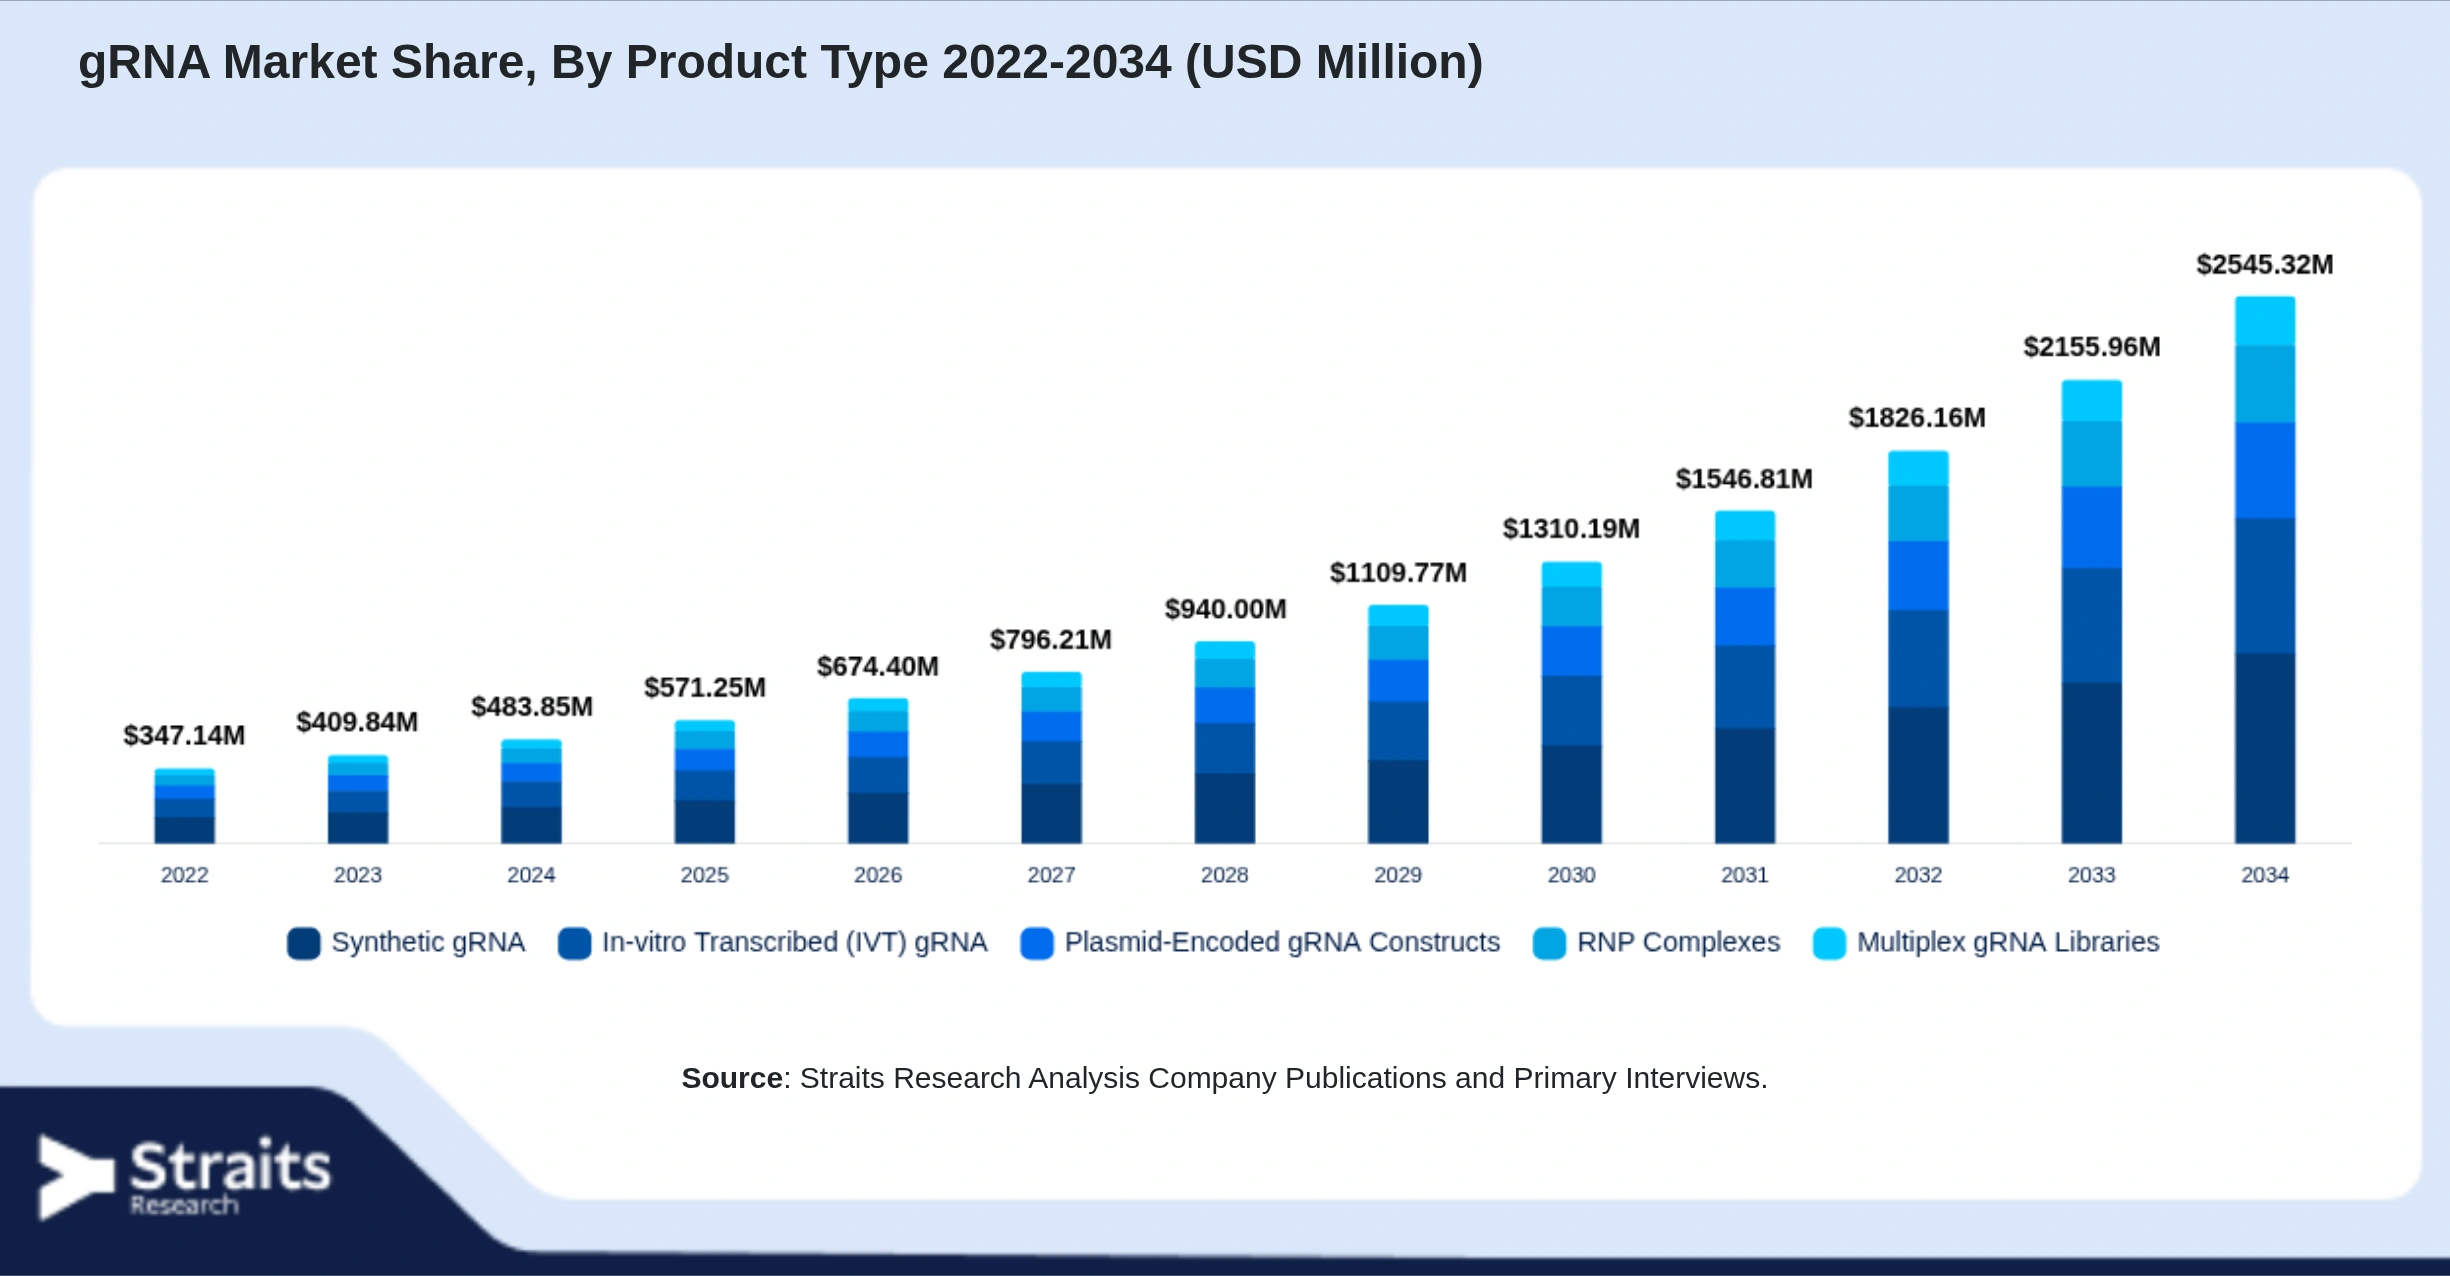
Task: Click the 2022 axis label
Action: [184, 875]
